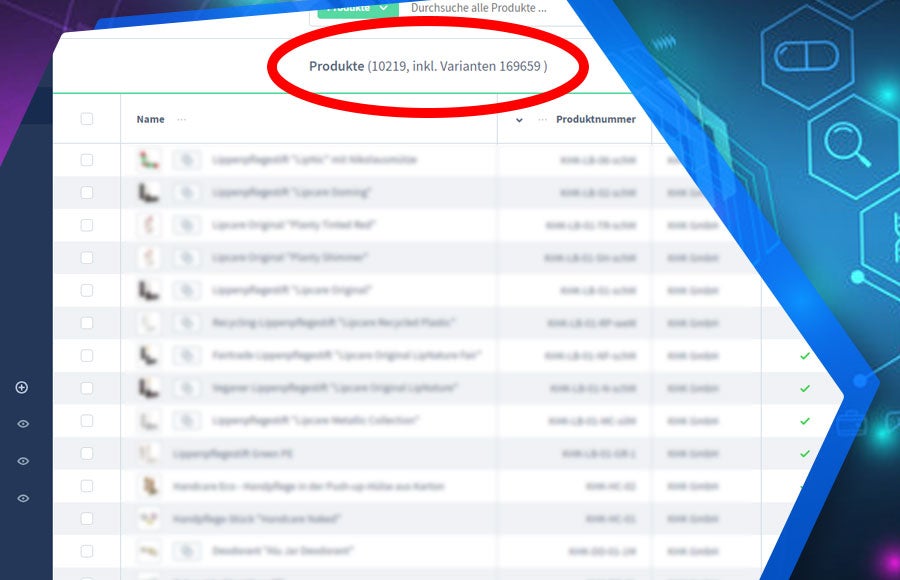Click the three-dot options before Produktnummer header
This screenshot has width=900, height=580.
(543, 120)
